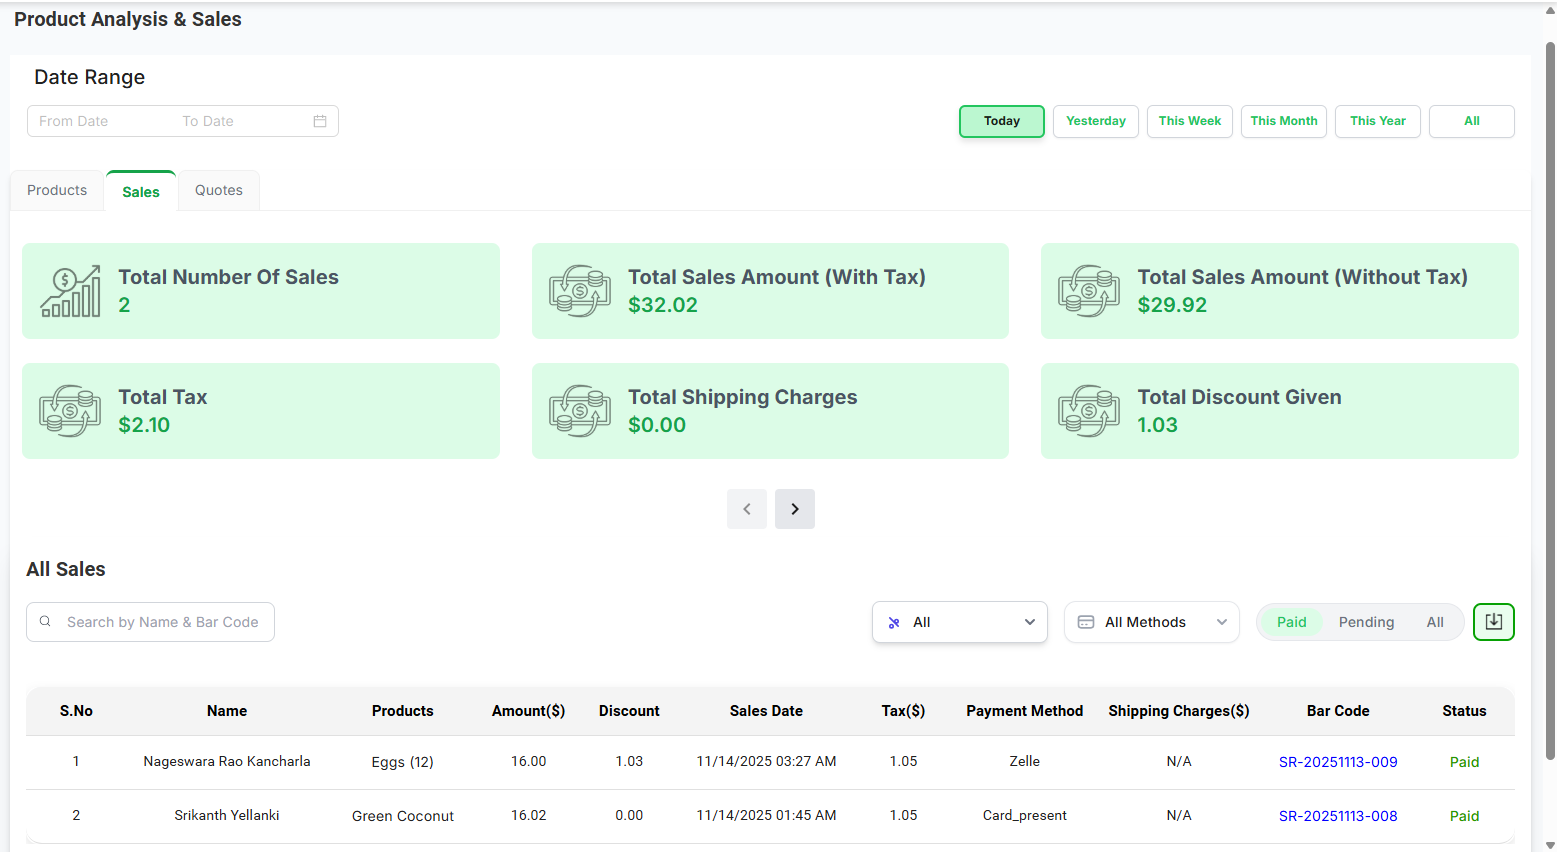Viewport: 1557px width, 852px height.
Task: Click the 16.02 amount cell
Action: 528,816
